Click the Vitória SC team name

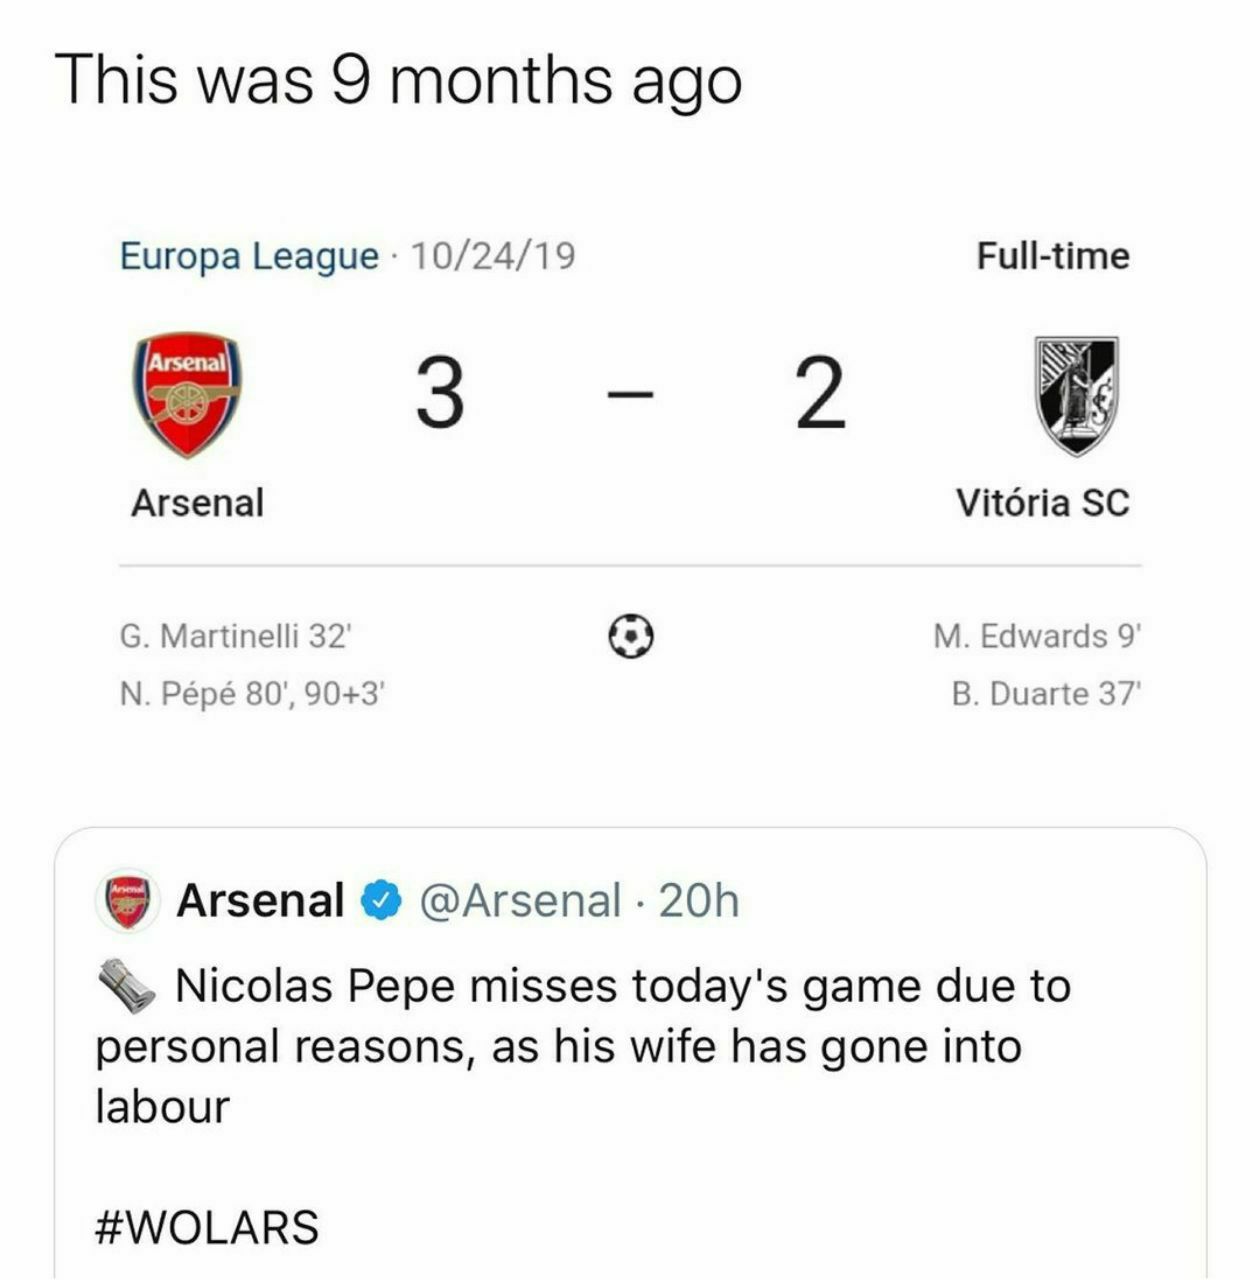pos(1042,503)
